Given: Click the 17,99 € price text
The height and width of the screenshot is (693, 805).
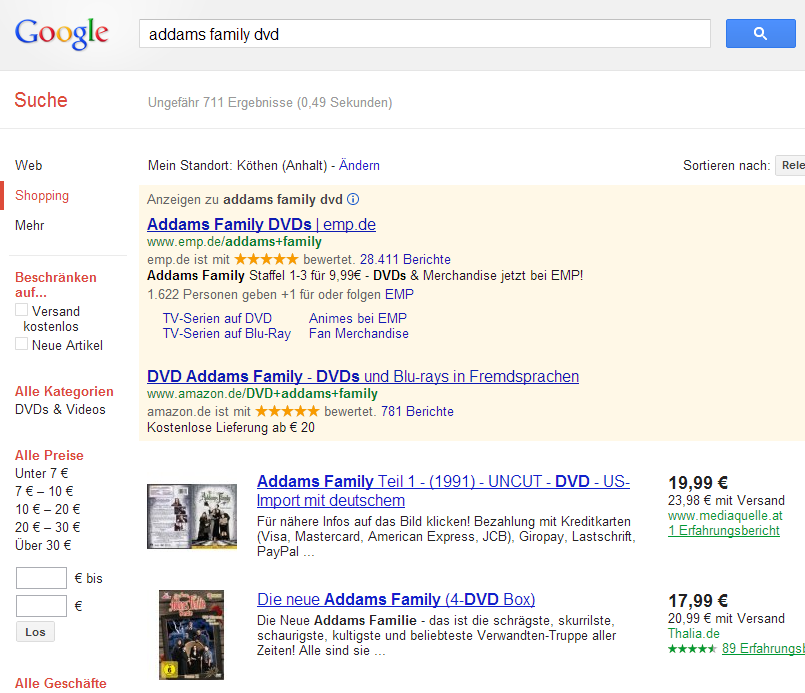Looking at the screenshot, I should (x=698, y=601).
